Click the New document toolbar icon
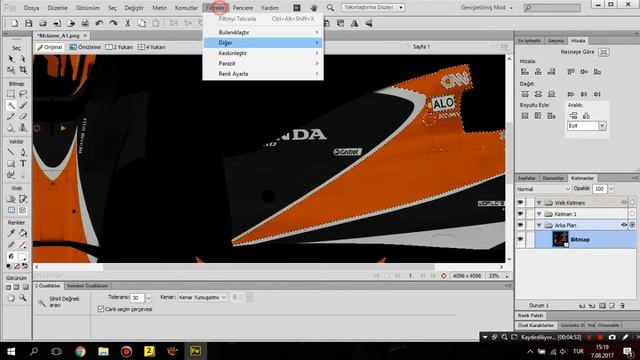Image resolution: width=640 pixels, height=360 pixels. (x=15, y=23)
